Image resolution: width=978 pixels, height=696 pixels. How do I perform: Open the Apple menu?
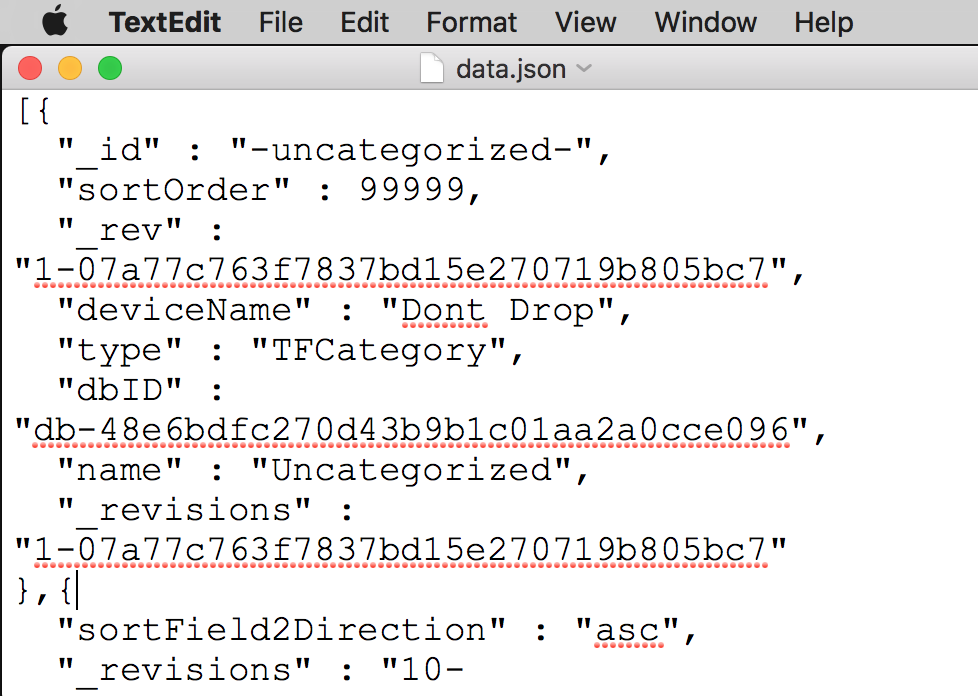pyautogui.click(x=55, y=22)
